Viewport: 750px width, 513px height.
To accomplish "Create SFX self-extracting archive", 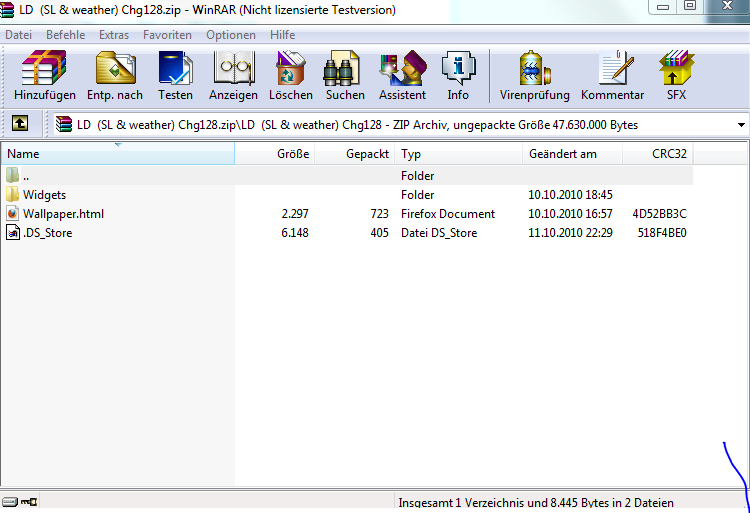I will pyautogui.click(x=677, y=76).
